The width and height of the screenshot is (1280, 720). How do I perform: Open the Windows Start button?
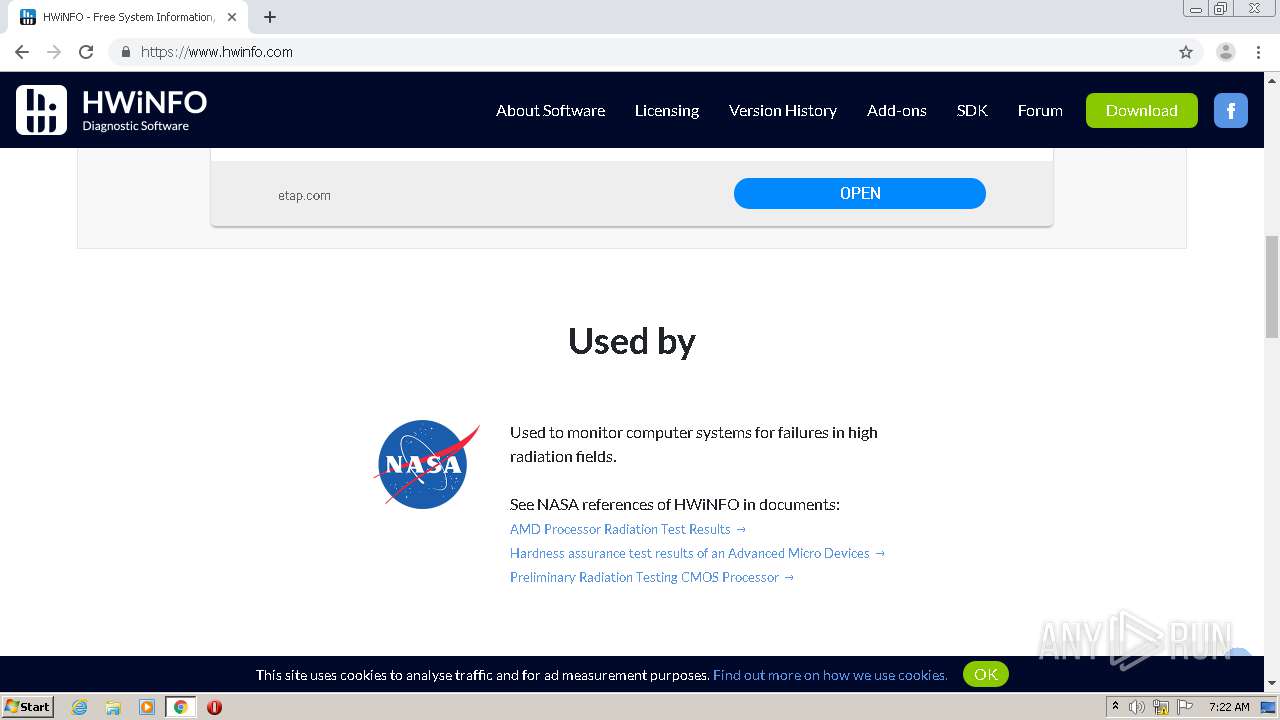pos(27,707)
